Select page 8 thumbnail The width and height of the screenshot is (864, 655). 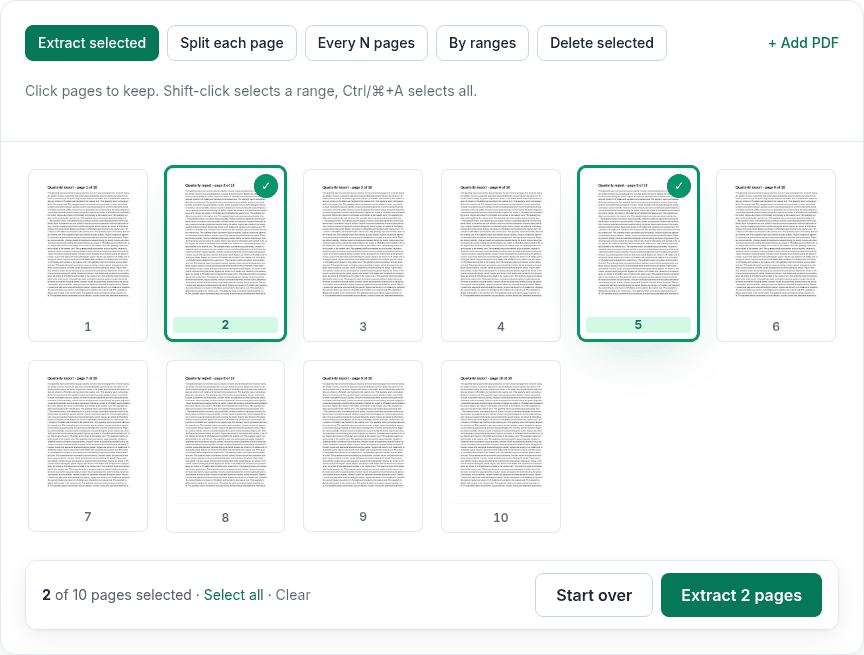pyautogui.click(x=225, y=446)
